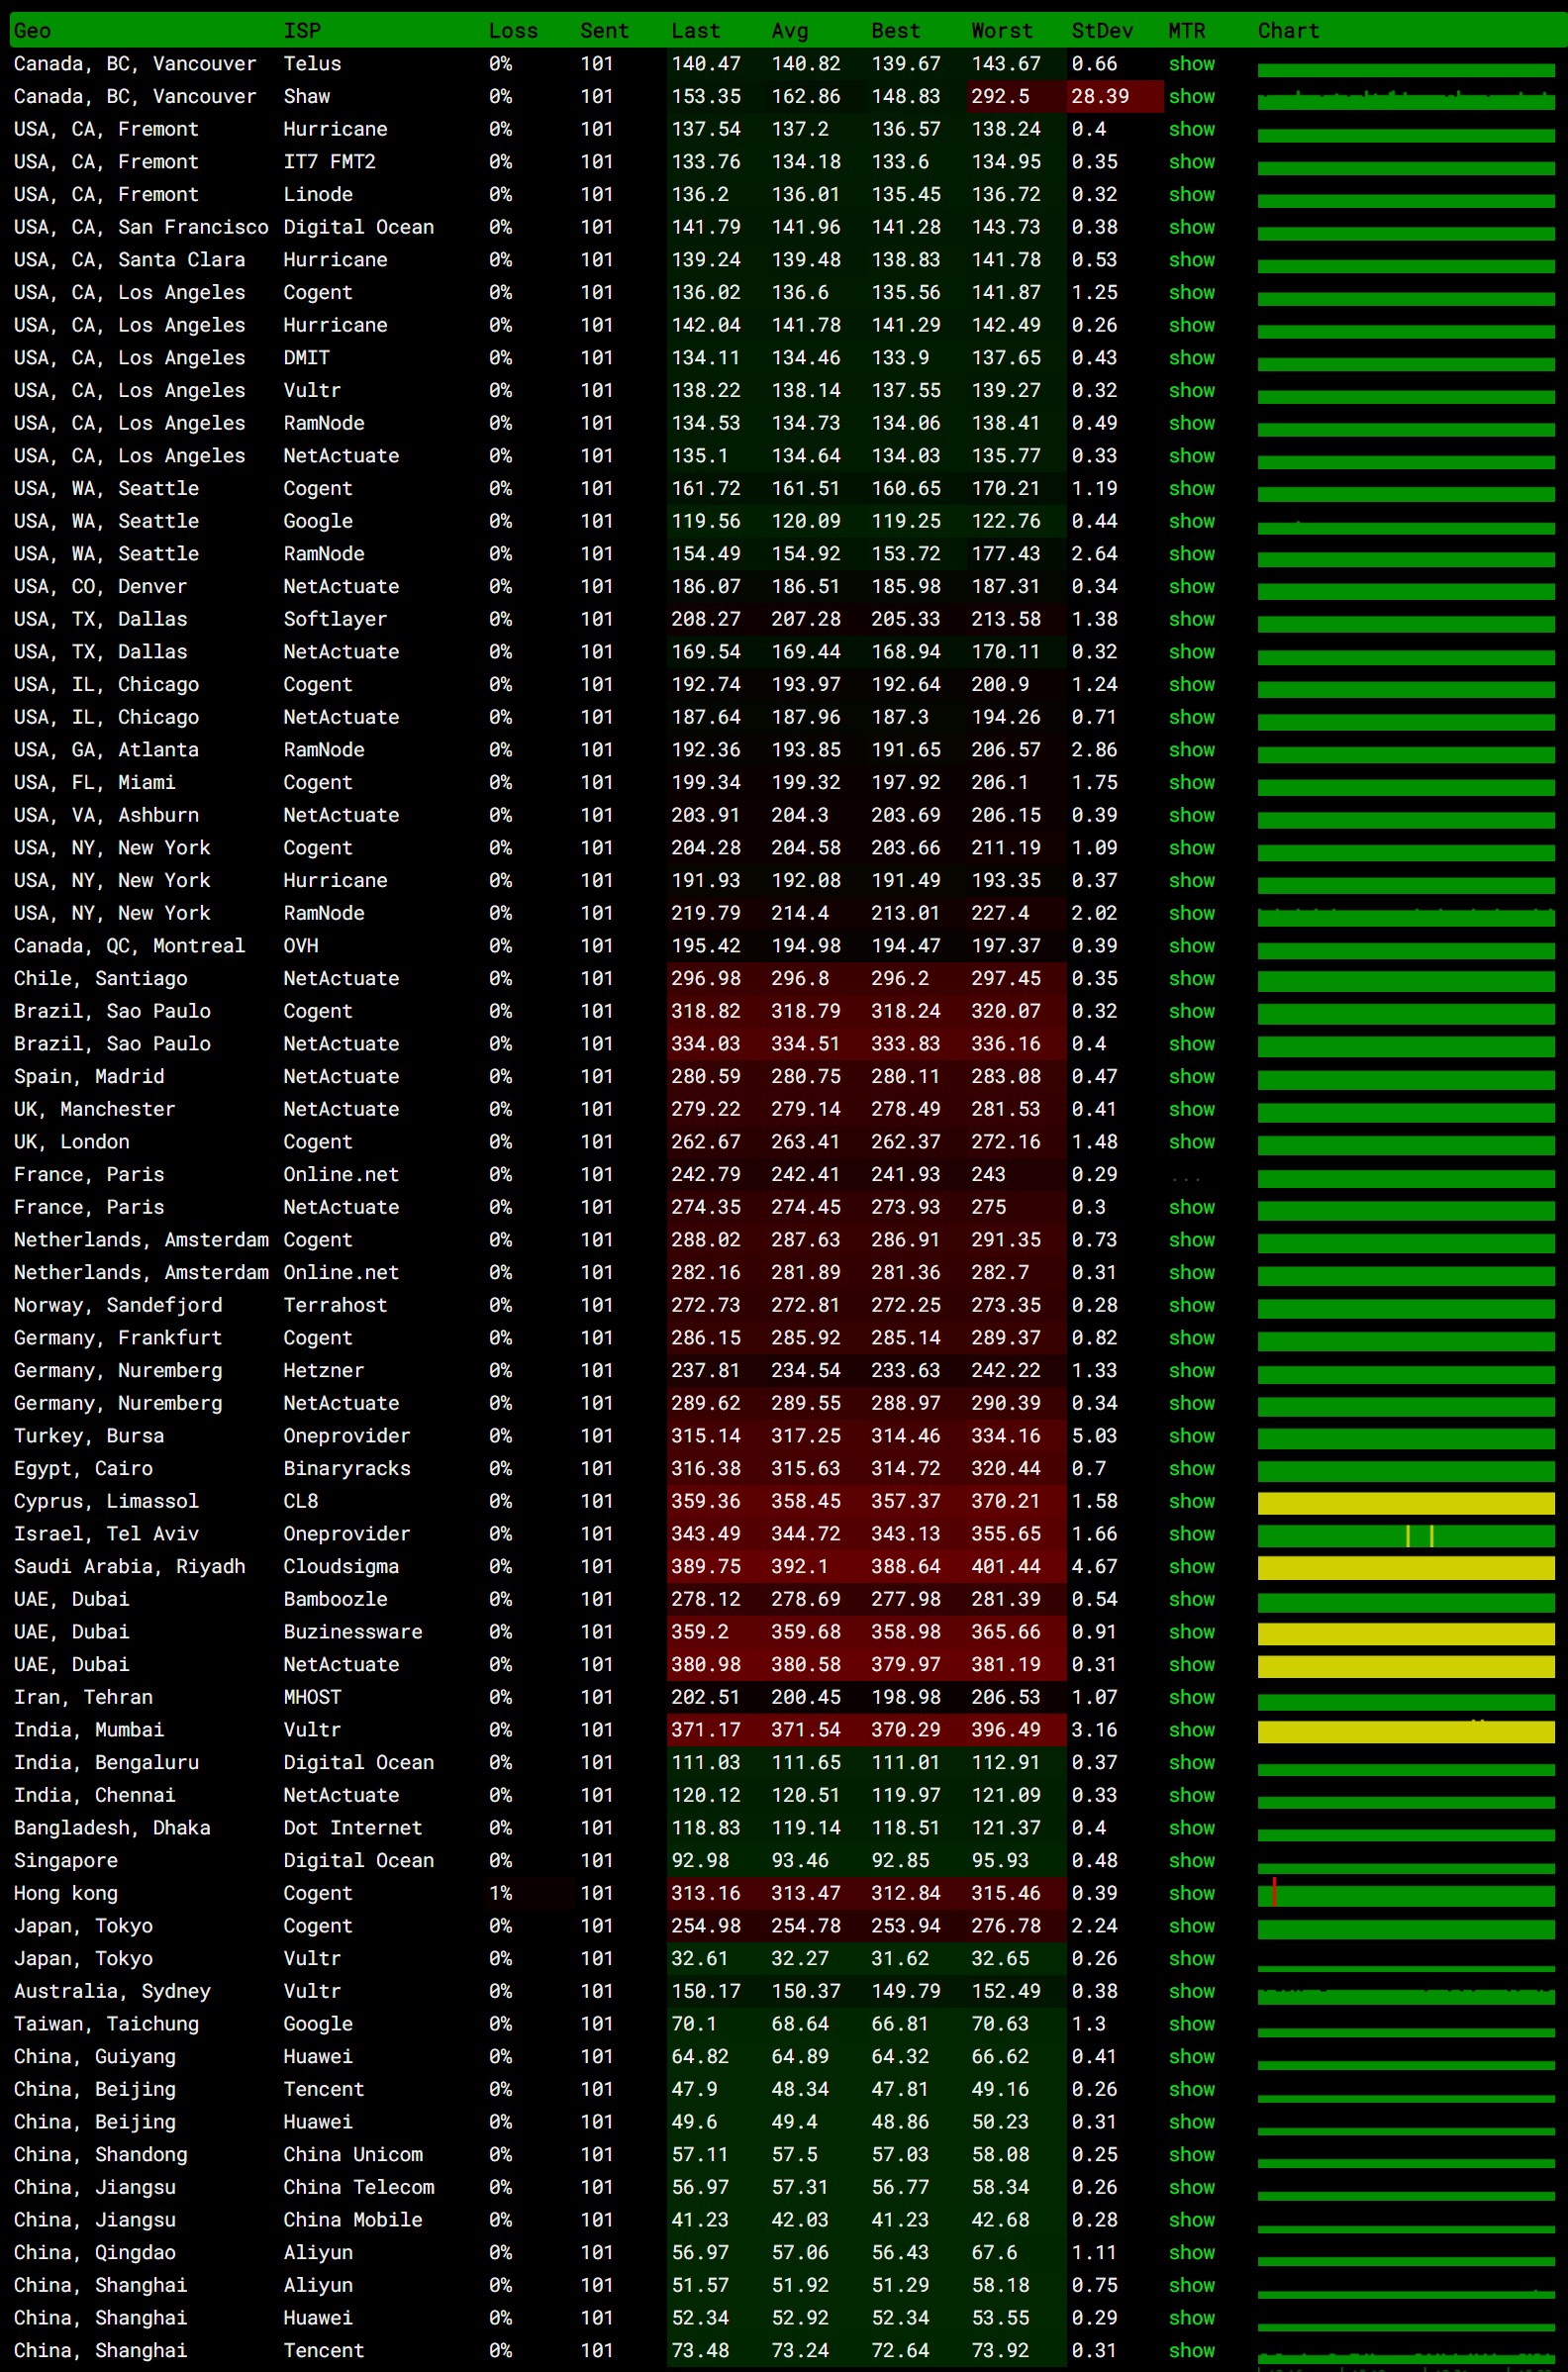Click the 1% loss value for Hong kong

[500, 1893]
